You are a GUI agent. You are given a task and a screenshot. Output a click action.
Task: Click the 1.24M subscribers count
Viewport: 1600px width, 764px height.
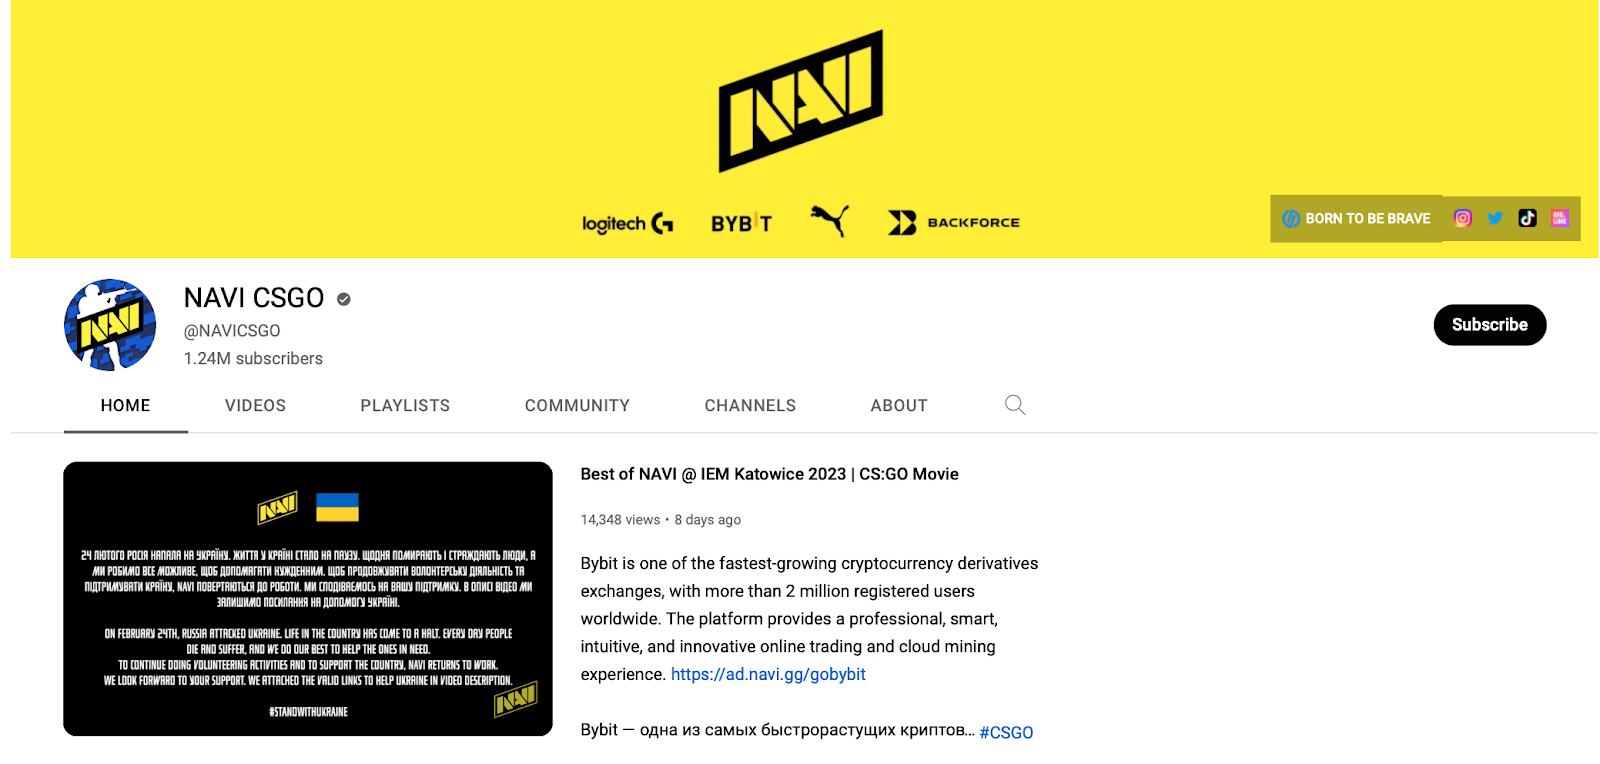point(253,359)
